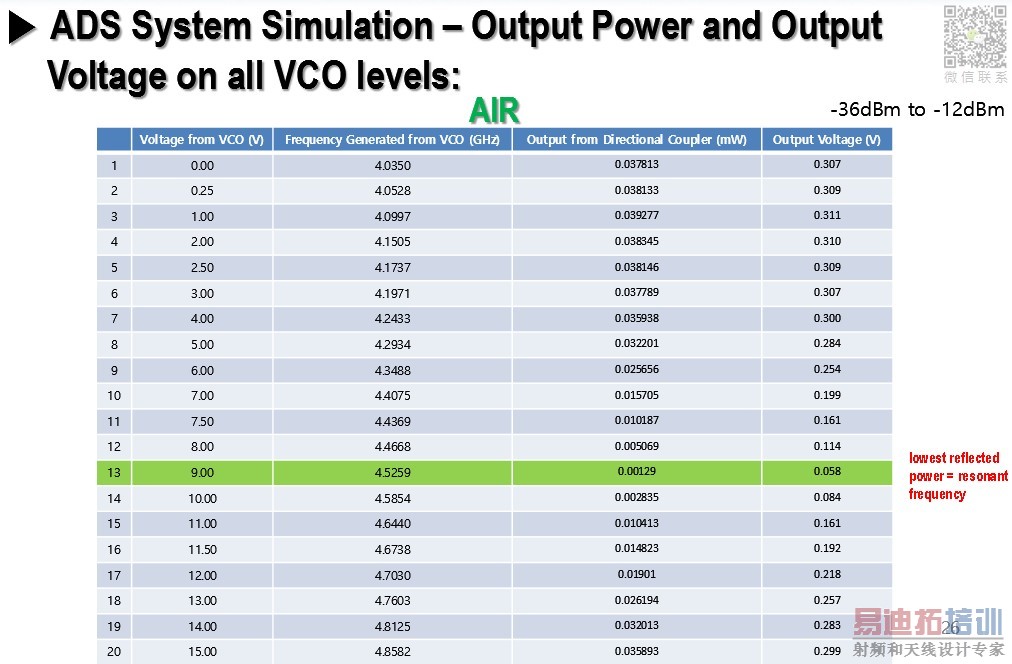The width and height of the screenshot is (1012, 664).
Task: Click coupler output value 0.014823
Action: pos(636,548)
